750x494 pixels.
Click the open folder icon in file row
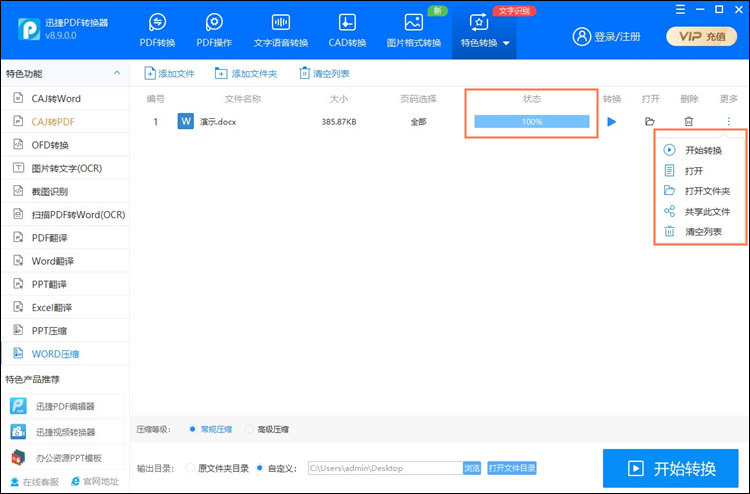pos(650,122)
